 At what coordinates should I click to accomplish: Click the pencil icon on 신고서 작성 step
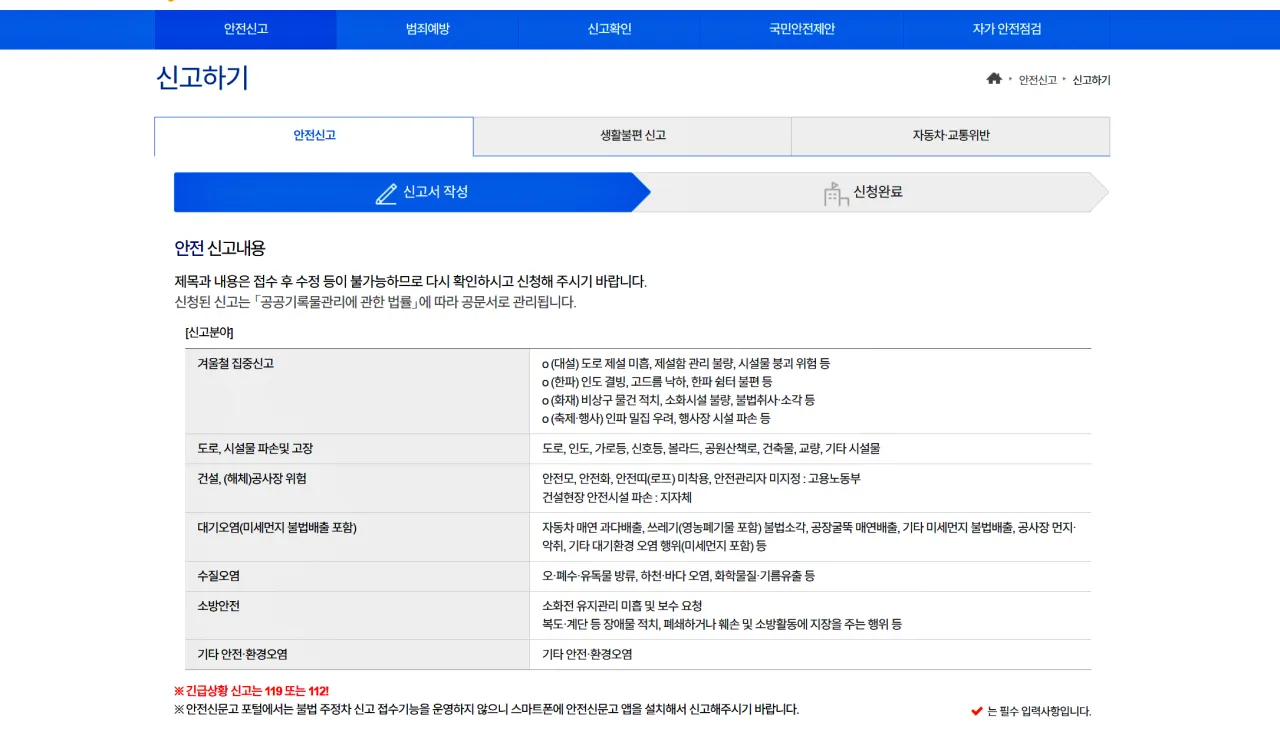coord(388,193)
